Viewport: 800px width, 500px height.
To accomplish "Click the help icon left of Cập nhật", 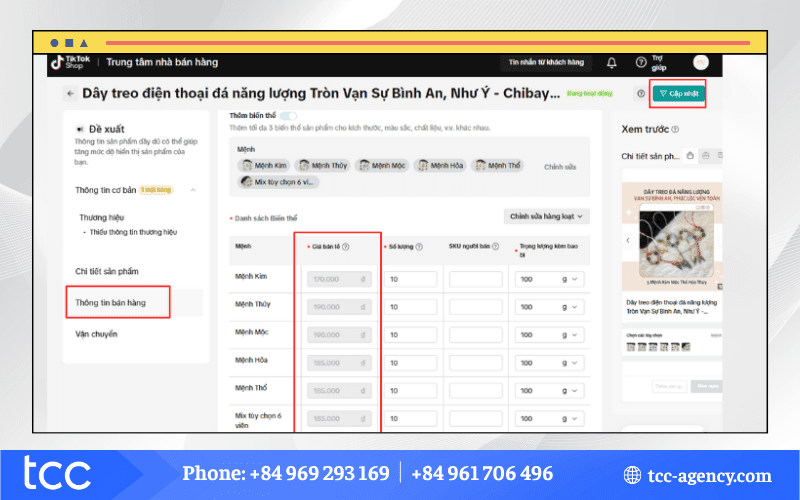I will [641, 93].
